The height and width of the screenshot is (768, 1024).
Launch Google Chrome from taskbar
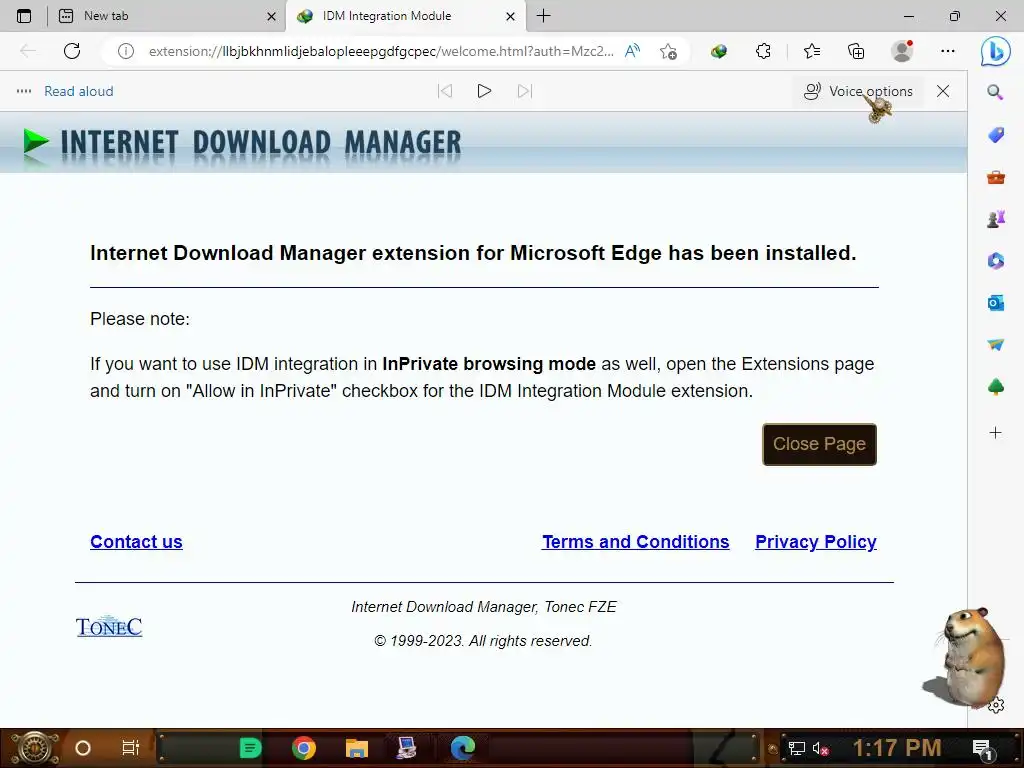click(304, 748)
